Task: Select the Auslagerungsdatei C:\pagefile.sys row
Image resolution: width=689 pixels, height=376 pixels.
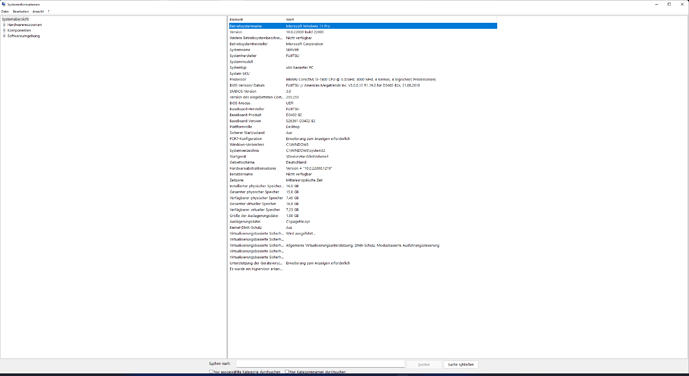Action: [363, 221]
